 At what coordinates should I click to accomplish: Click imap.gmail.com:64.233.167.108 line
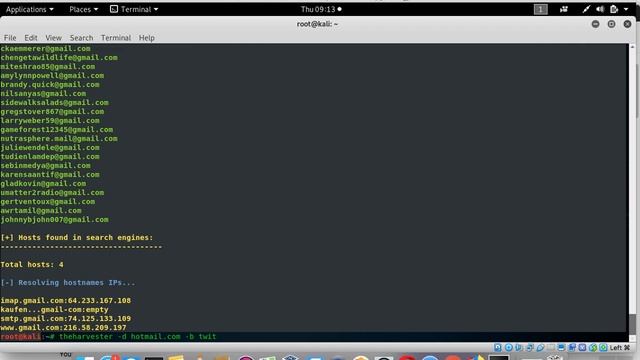pyautogui.click(x=66, y=300)
